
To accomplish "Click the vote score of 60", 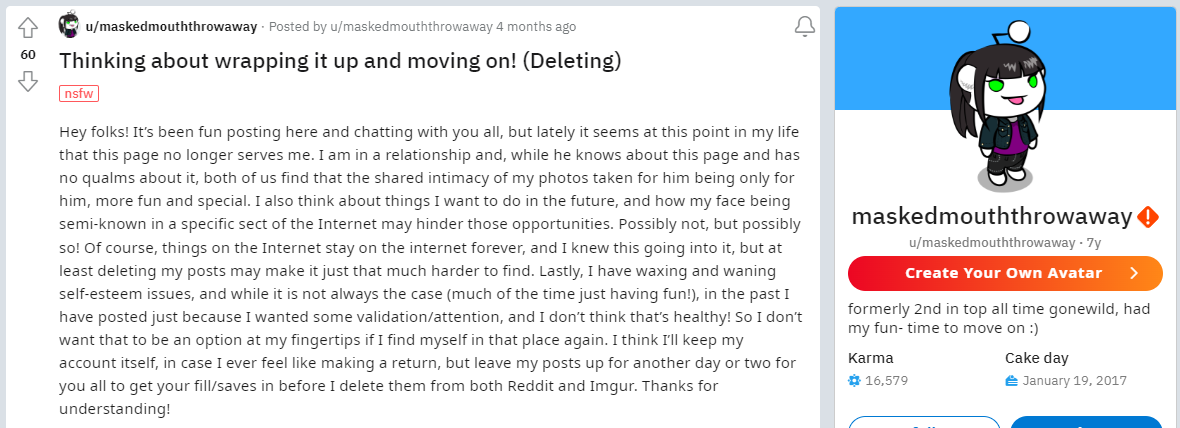I will [x=28, y=54].
